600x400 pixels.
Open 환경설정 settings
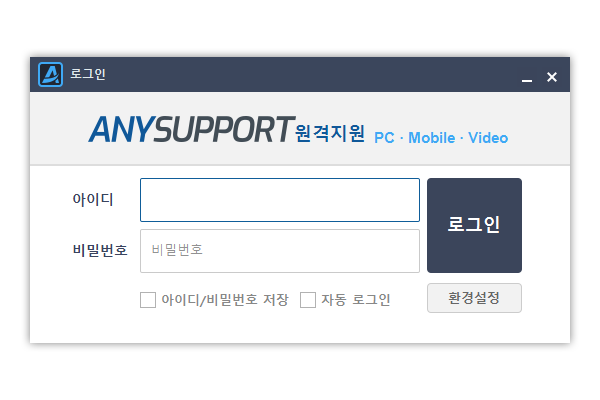474,298
